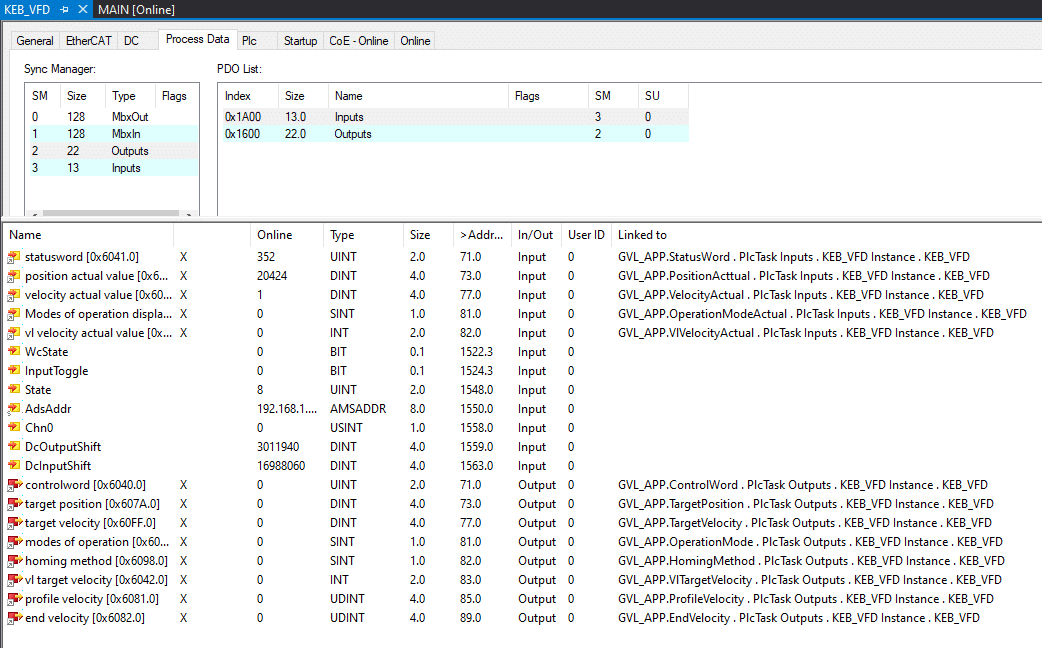Click the WcState input variable icon

tap(14, 352)
